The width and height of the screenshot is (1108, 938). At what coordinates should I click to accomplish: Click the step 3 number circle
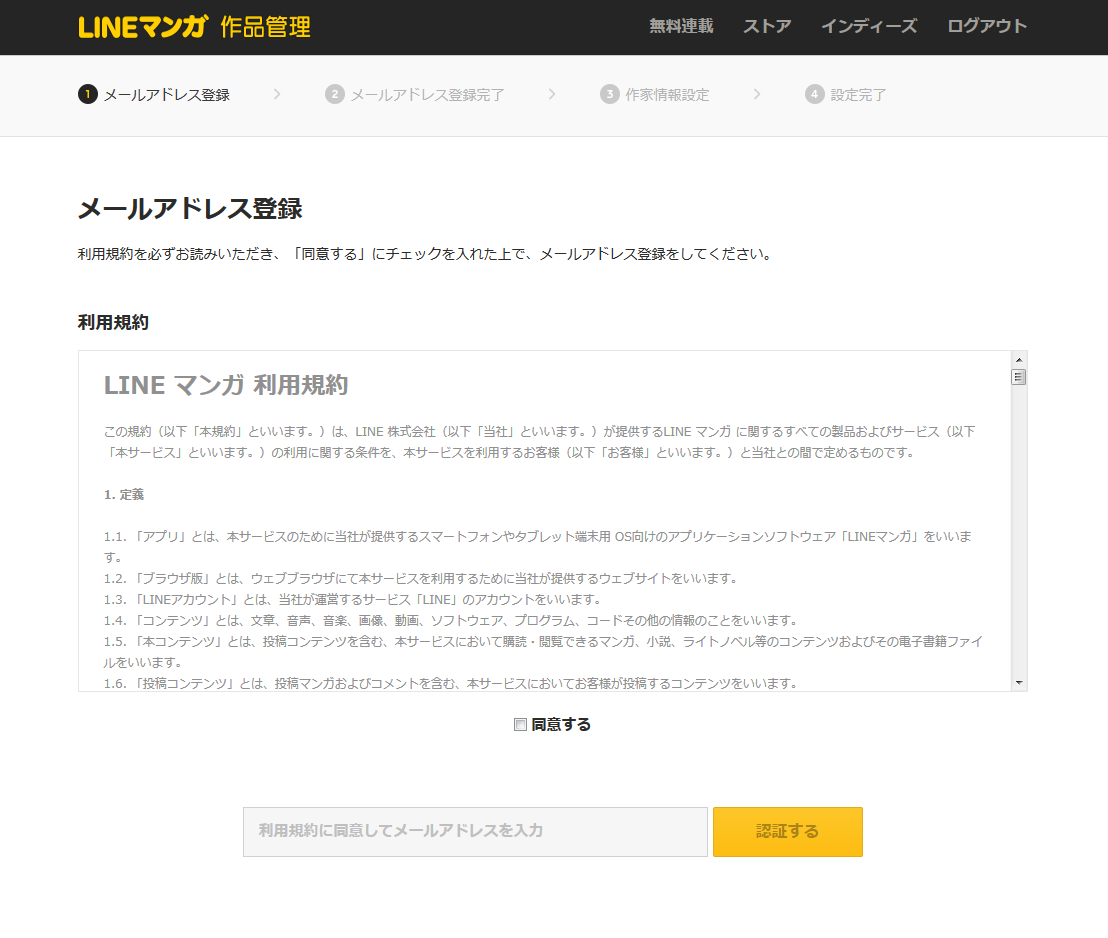[609, 94]
